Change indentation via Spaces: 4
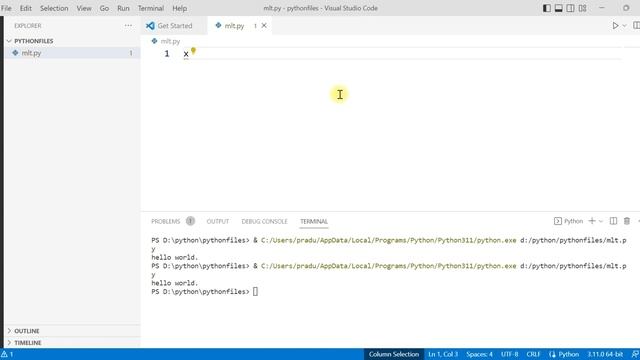640x360 pixels. (x=479, y=354)
